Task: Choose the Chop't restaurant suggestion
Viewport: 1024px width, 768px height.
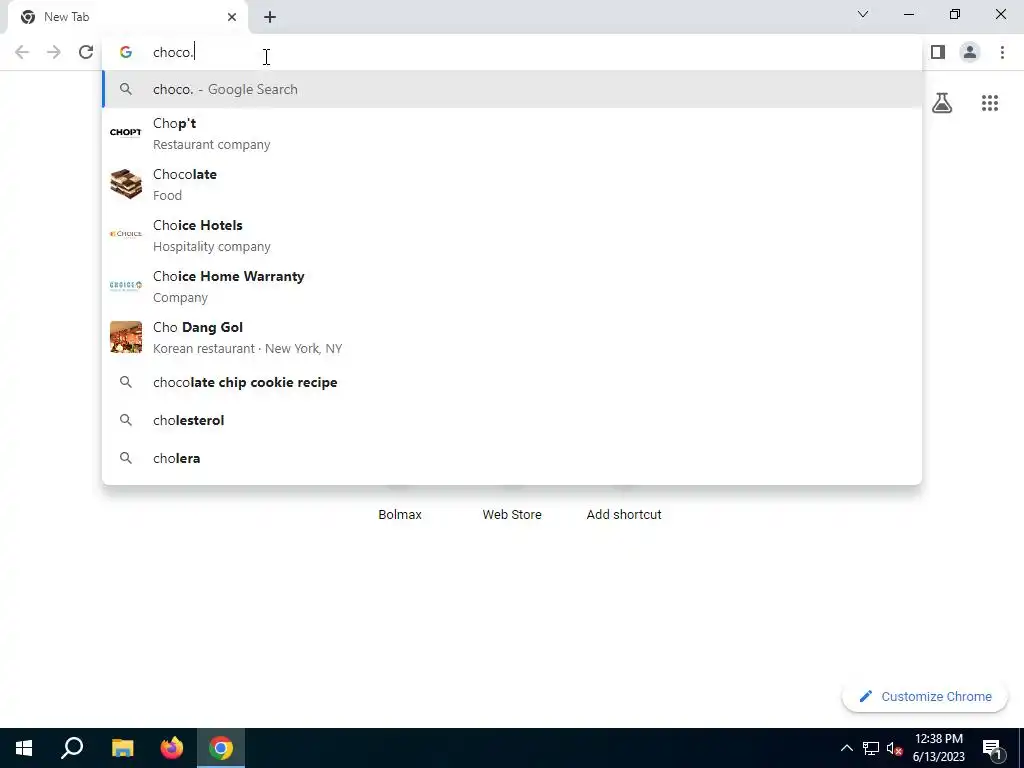Action: (x=512, y=134)
